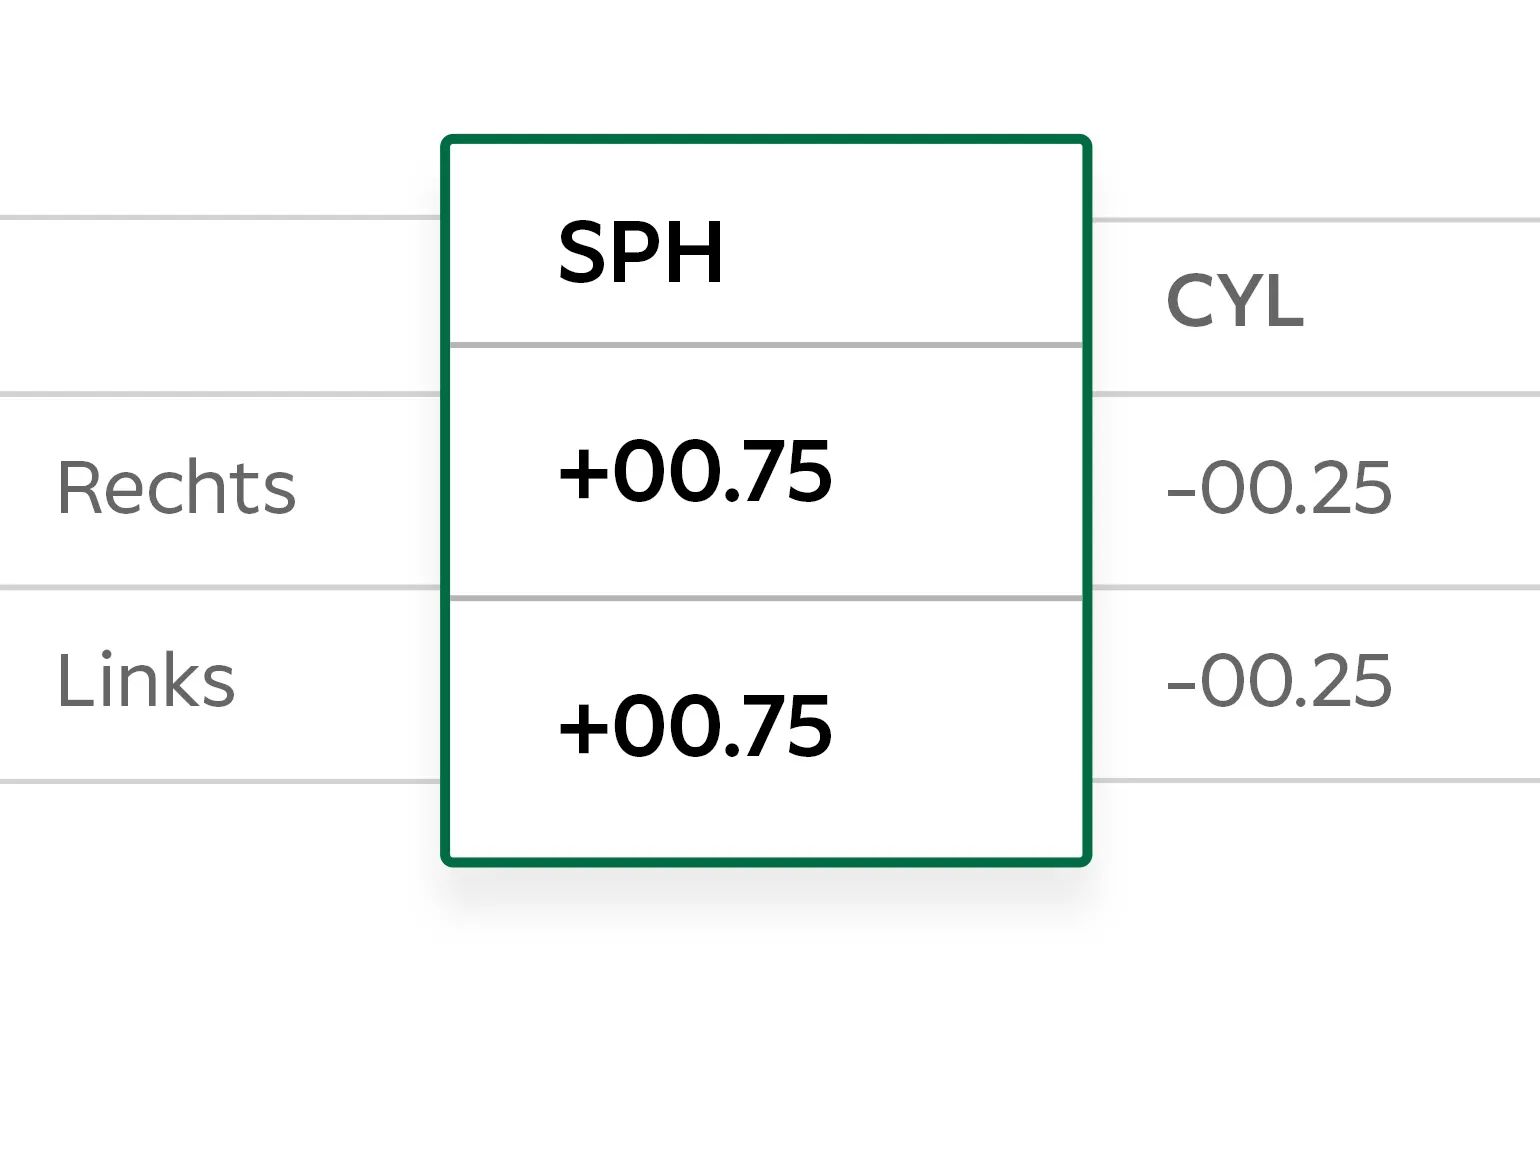Click the empty header cell above Rechts
This screenshot has height=1156, width=1540.
click(220, 305)
